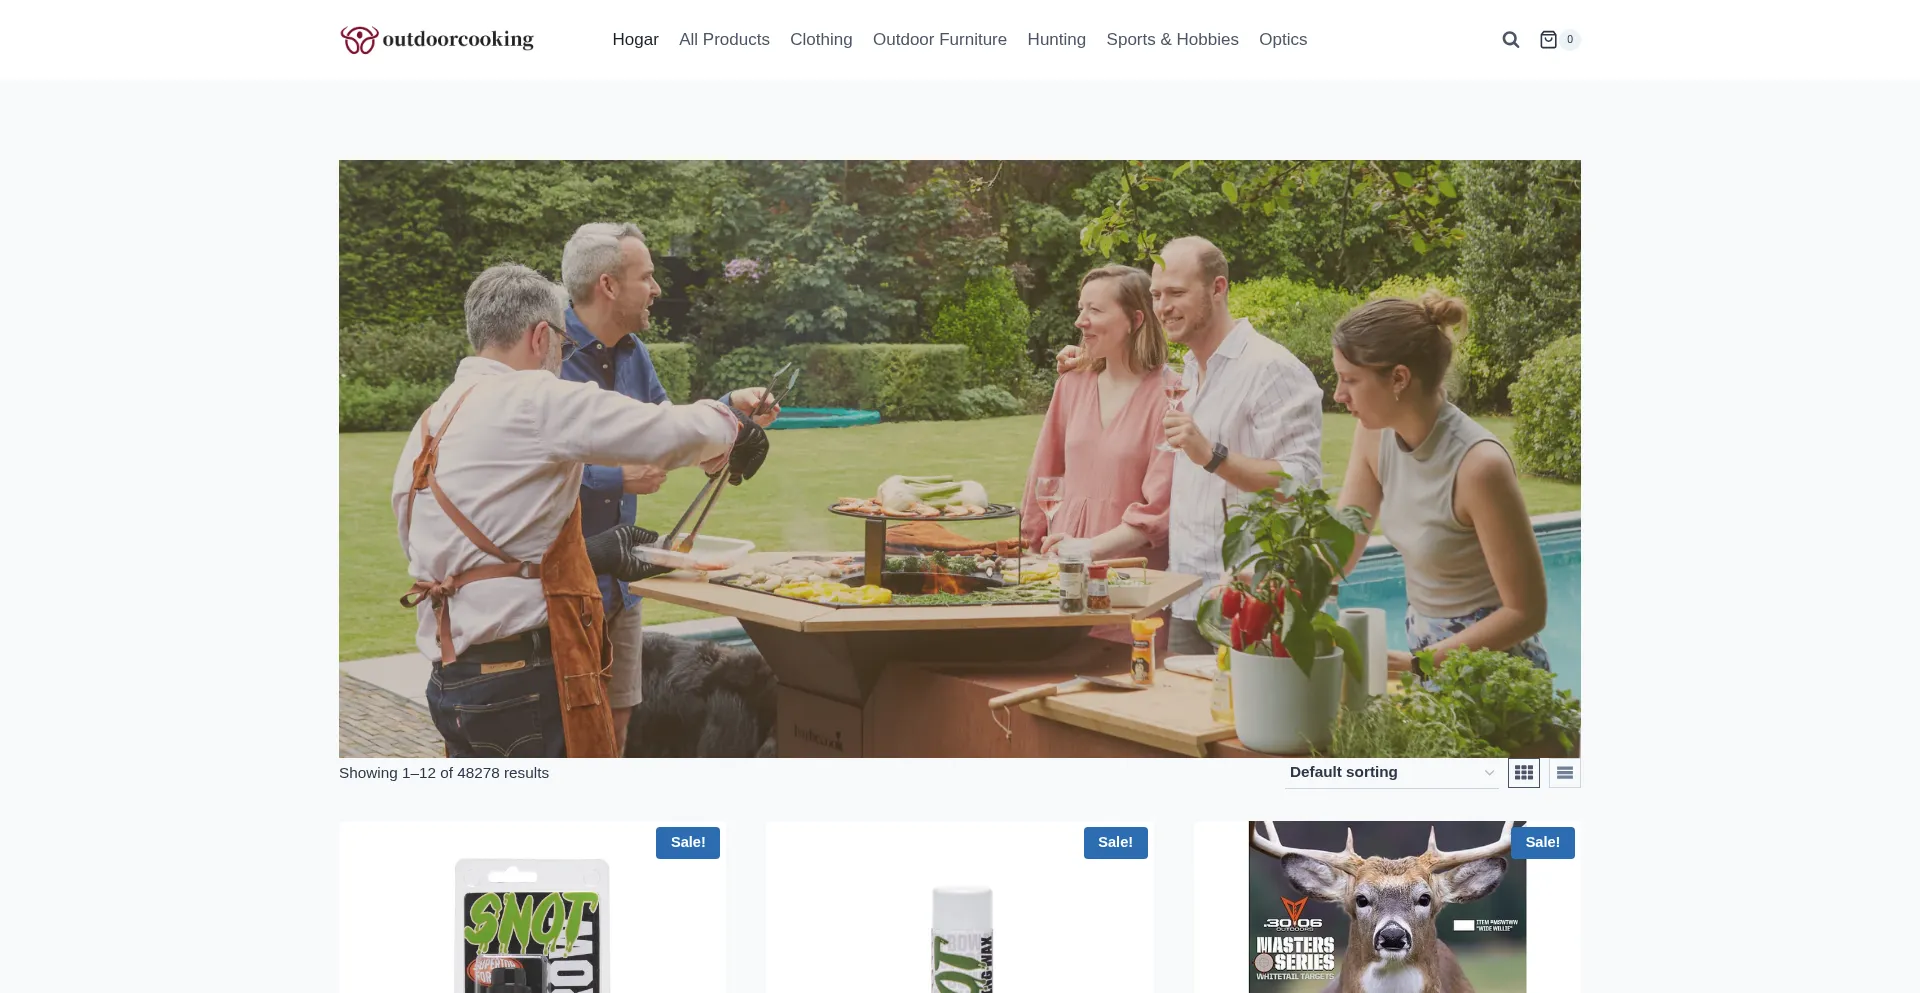Expand the Default sorting dropdown
The image size is (1920, 993).
click(1392, 773)
